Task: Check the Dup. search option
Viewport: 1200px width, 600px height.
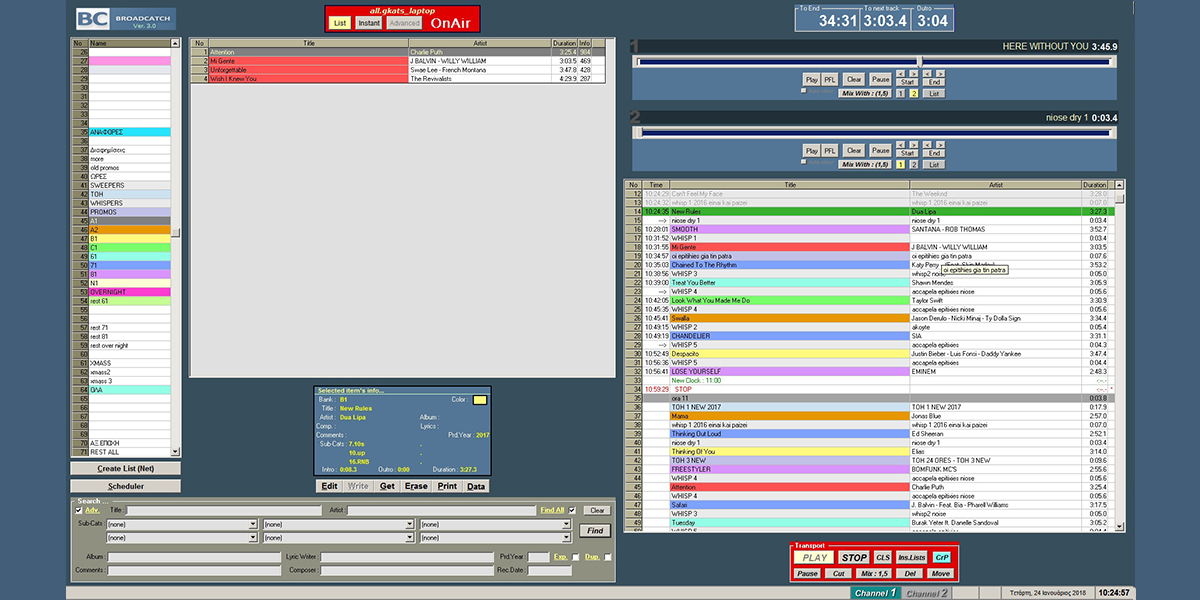Action: 607,556
